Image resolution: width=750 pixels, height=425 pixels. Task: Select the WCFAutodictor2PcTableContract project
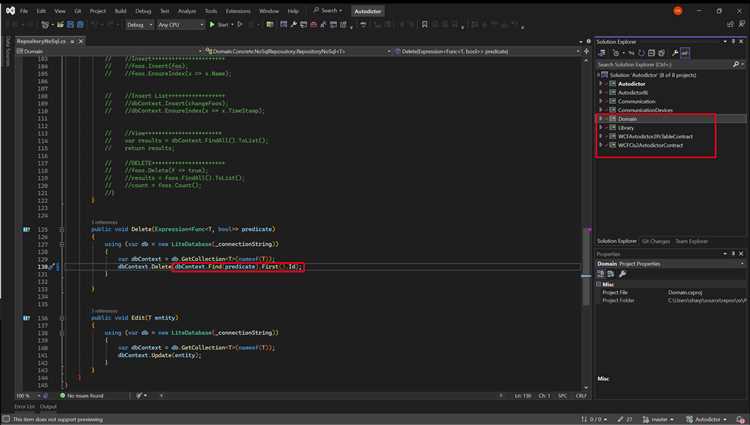(x=655, y=137)
